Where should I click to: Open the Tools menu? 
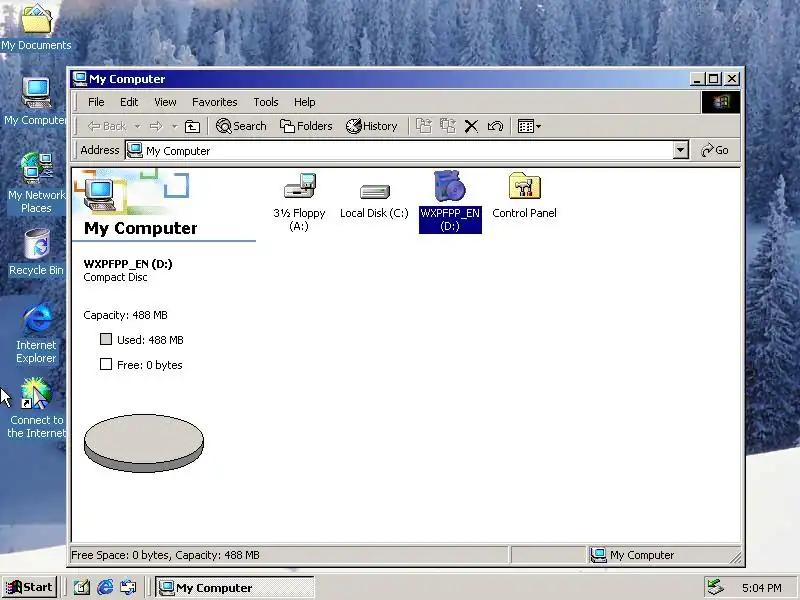click(266, 102)
